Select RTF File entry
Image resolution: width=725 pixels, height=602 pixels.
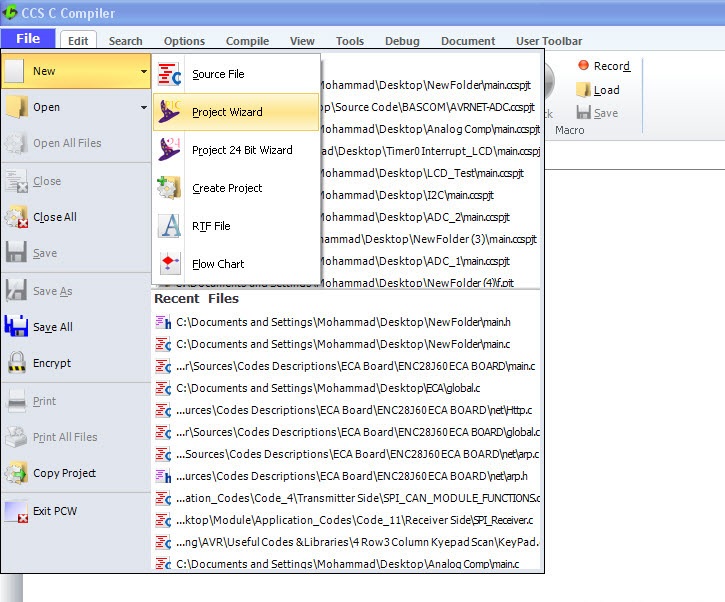coord(236,226)
